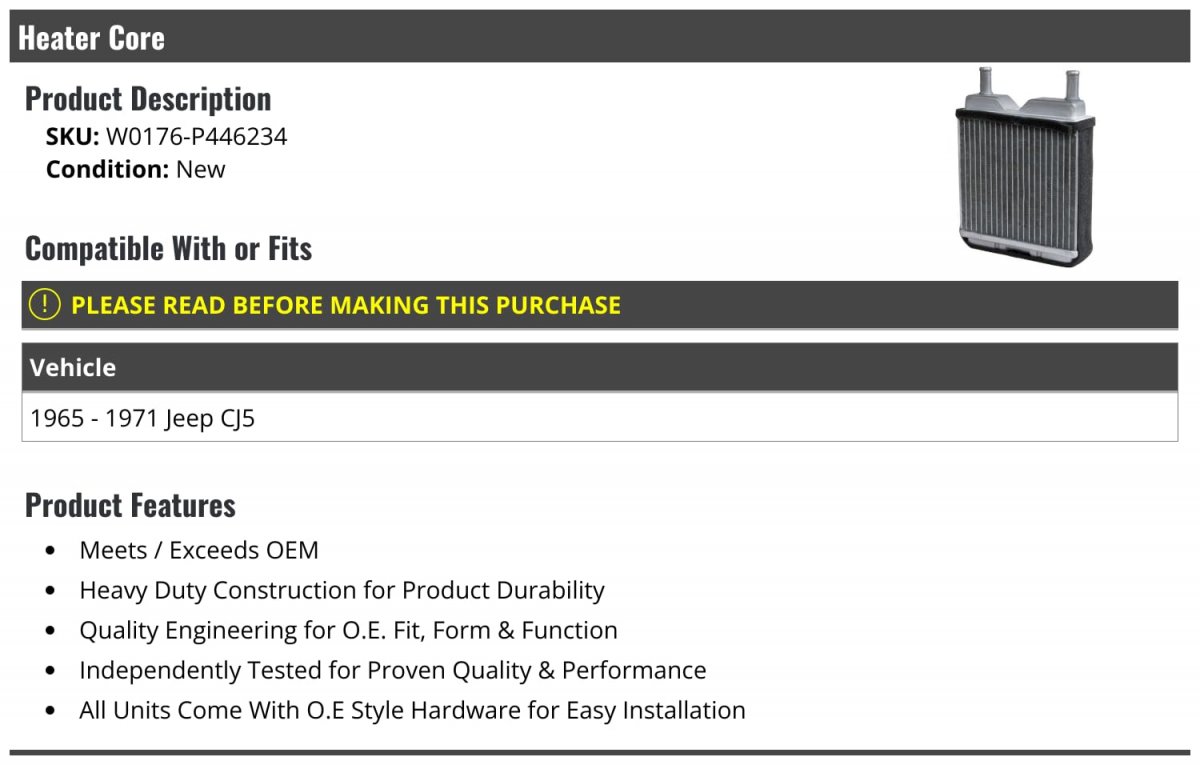Select the SKU W0176-P446234 text

point(166,136)
